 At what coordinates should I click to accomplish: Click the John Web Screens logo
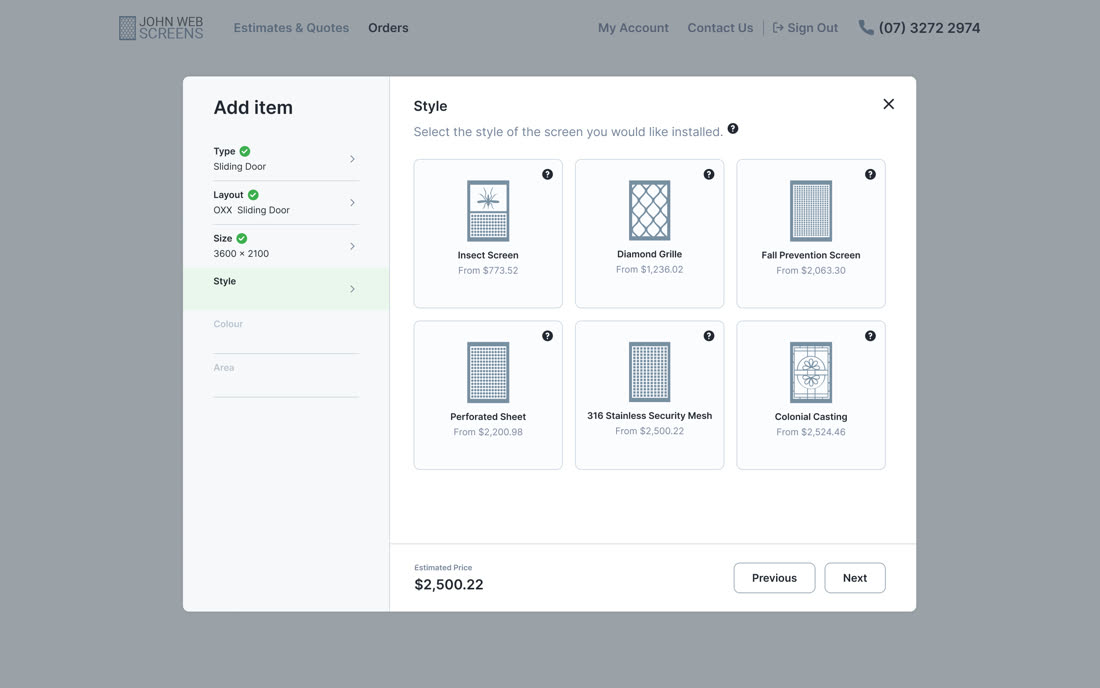pos(161,28)
